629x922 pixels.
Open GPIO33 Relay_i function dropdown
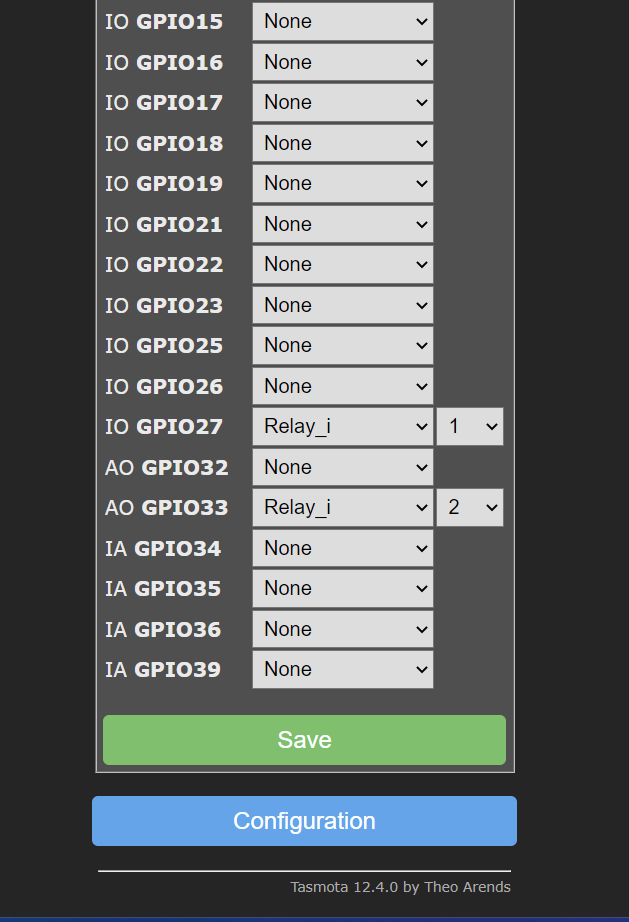(342, 507)
